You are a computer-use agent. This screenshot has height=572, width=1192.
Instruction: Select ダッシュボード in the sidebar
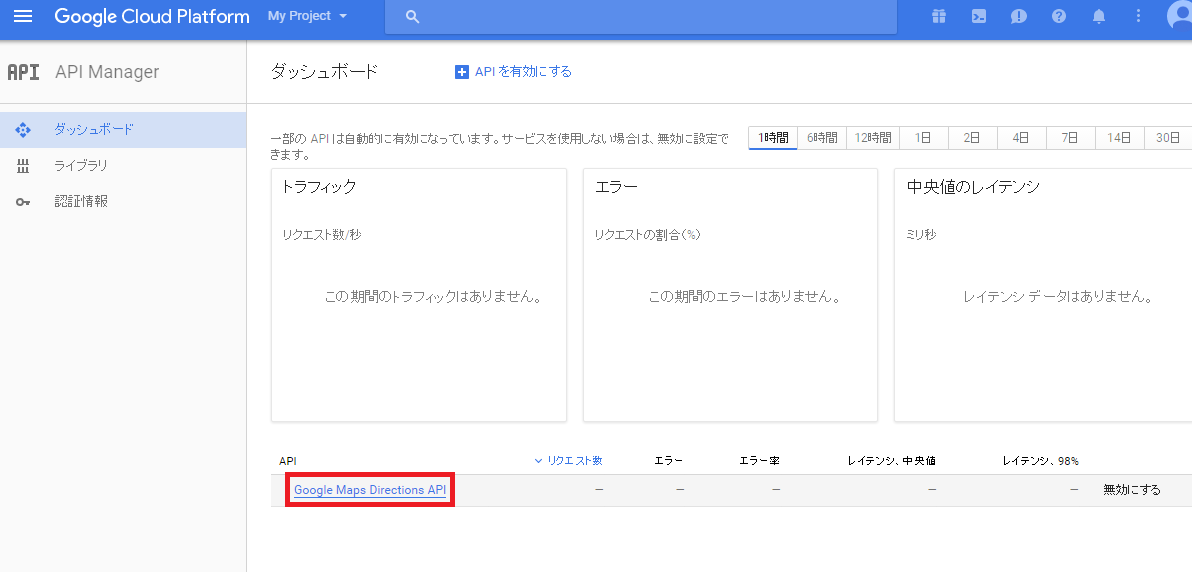[x=123, y=129]
